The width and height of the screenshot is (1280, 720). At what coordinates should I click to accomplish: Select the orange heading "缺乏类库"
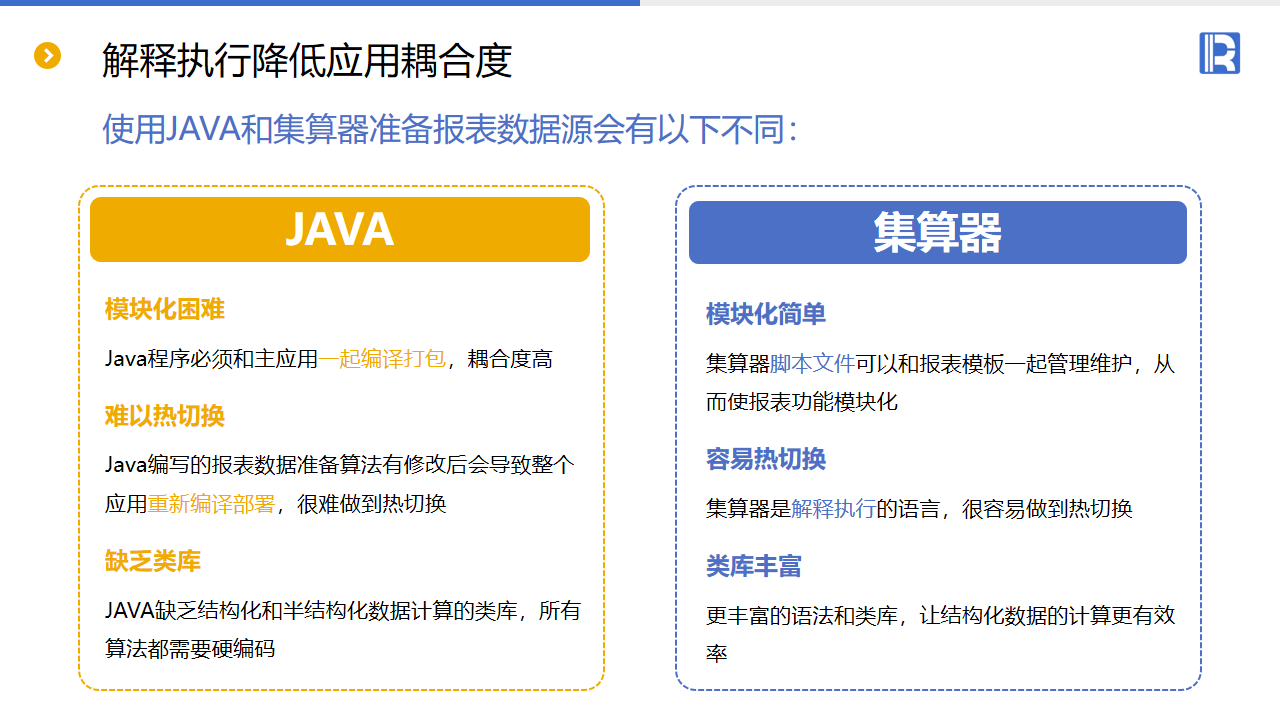153,561
